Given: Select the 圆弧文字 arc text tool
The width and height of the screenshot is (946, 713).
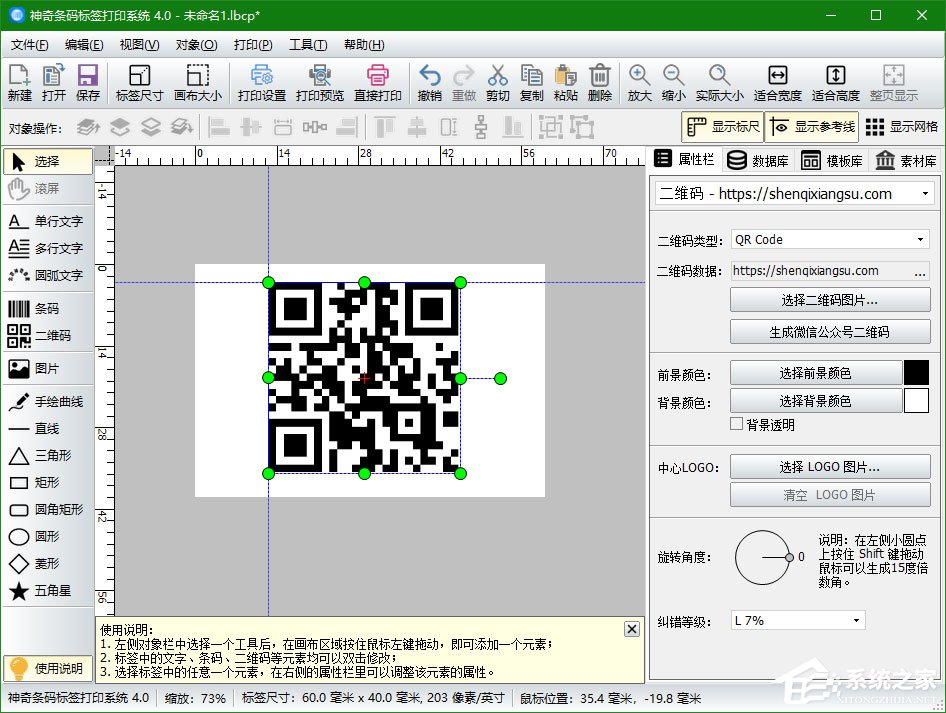Looking at the screenshot, I should [47, 275].
